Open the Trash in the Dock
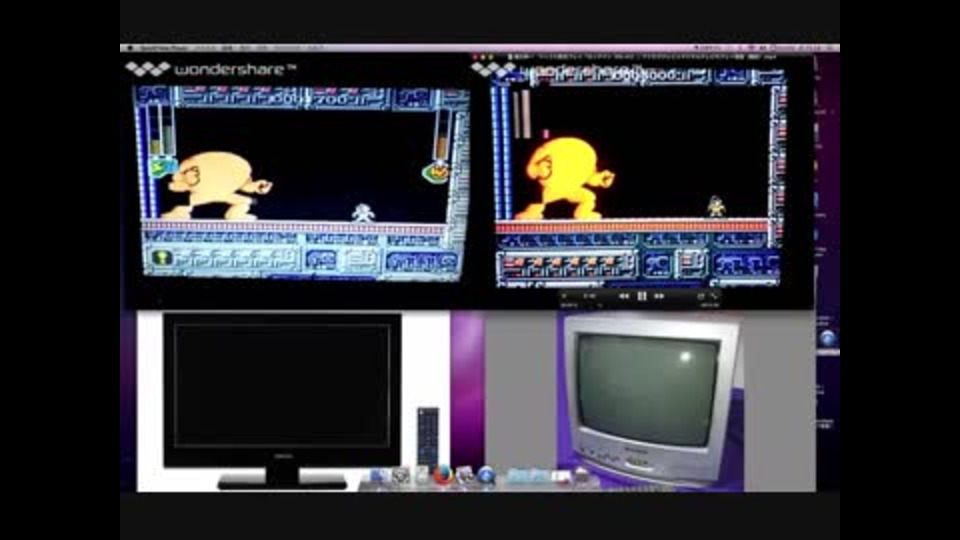 [581, 476]
